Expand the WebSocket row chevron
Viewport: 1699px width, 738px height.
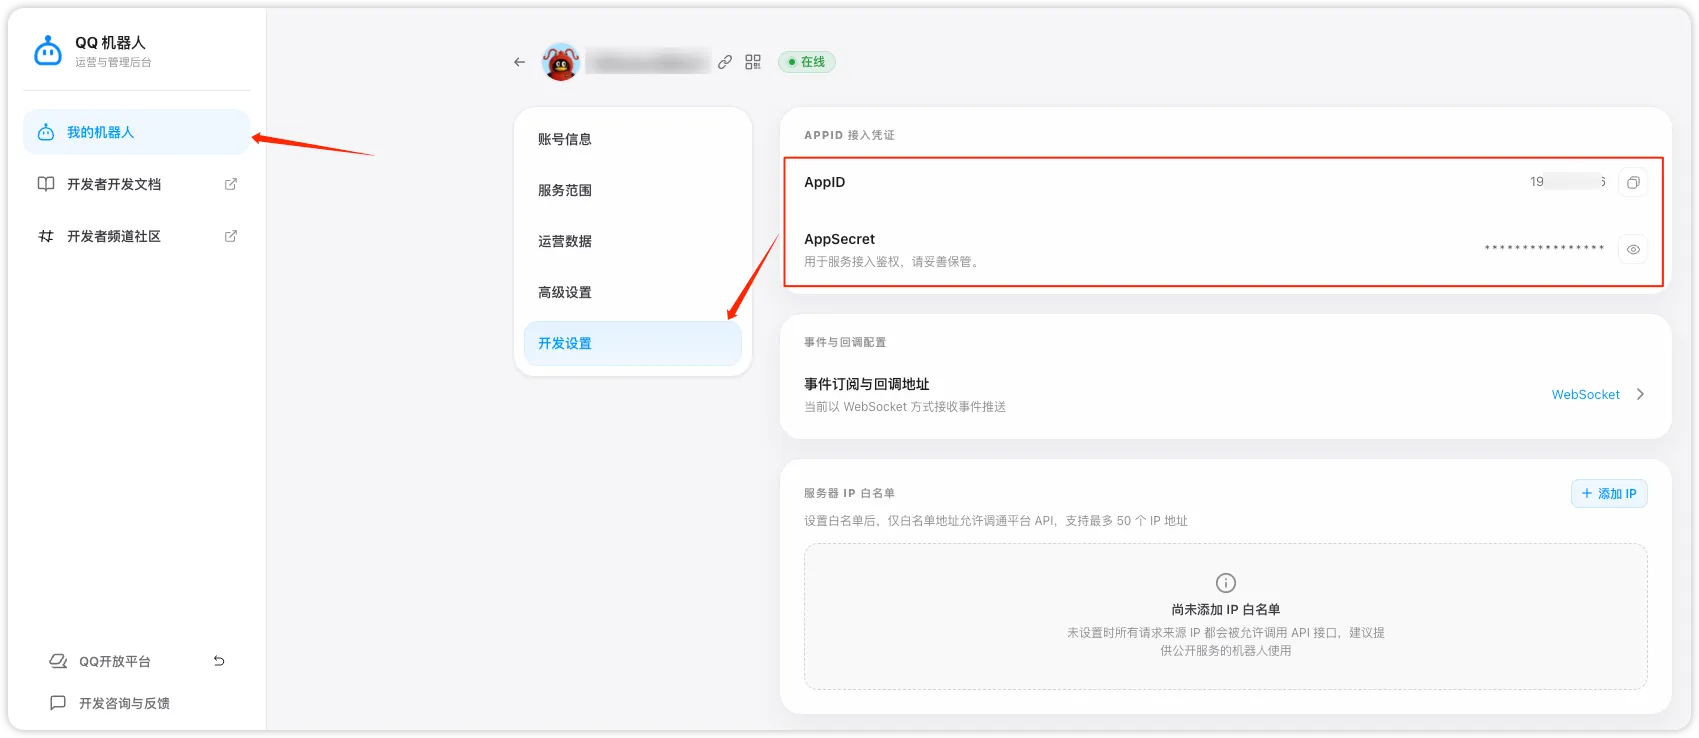pos(1640,394)
